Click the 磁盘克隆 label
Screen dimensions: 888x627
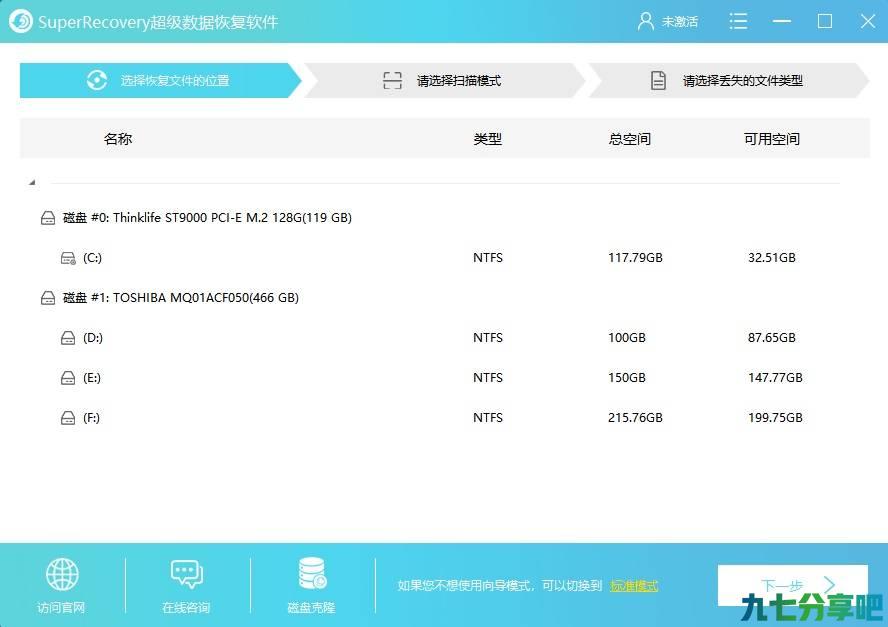click(311, 608)
